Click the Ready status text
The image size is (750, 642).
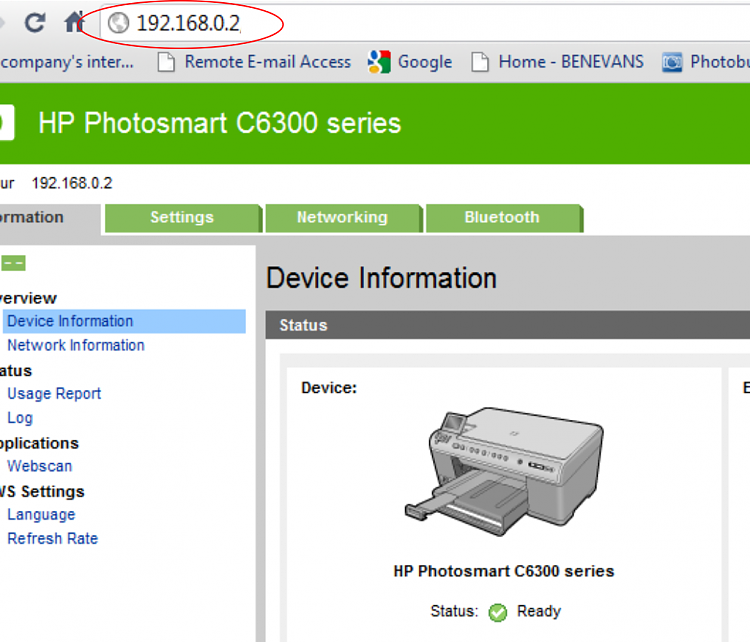(539, 611)
